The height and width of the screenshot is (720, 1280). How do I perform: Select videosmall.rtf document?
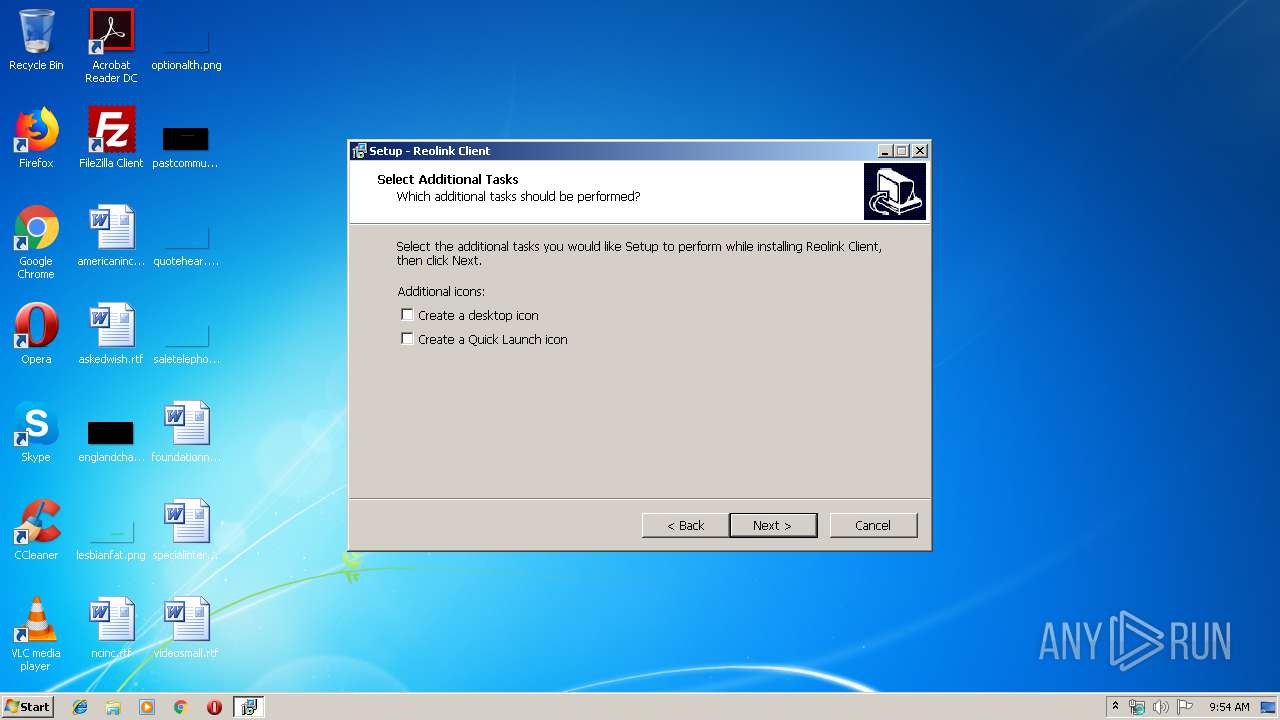(186, 628)
